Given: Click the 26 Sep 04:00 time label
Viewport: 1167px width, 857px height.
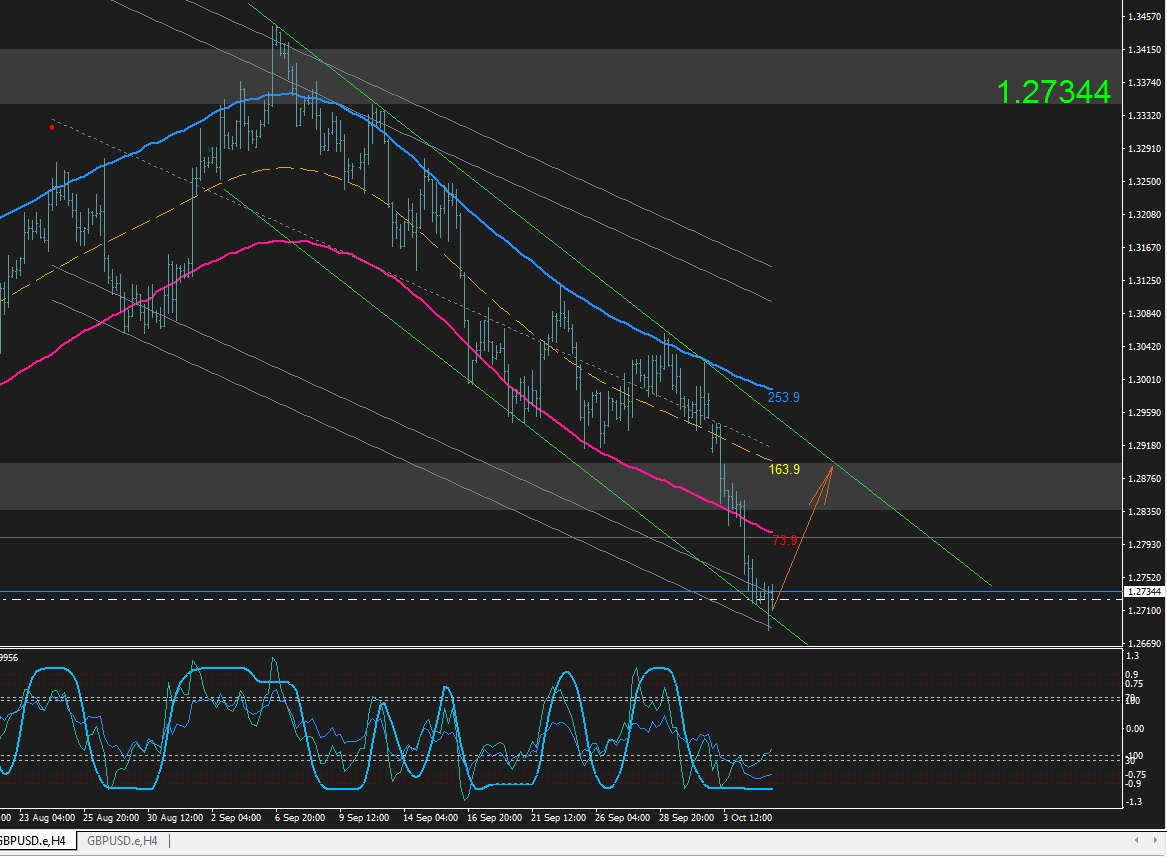Looking at the screenshot, I should coord(622,818).
